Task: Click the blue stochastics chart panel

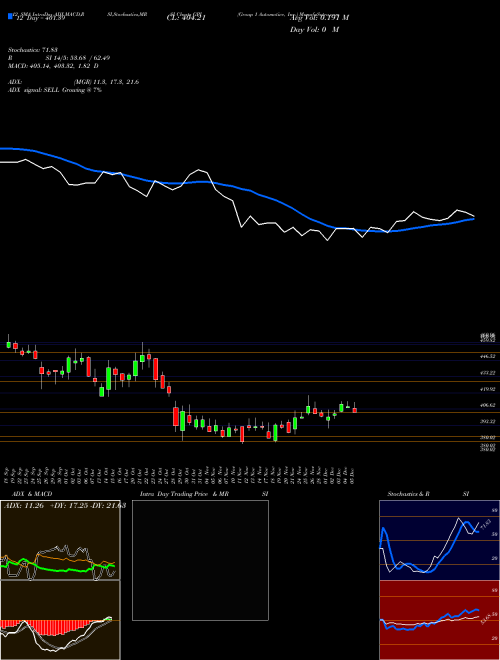Action: coord(439,540)
